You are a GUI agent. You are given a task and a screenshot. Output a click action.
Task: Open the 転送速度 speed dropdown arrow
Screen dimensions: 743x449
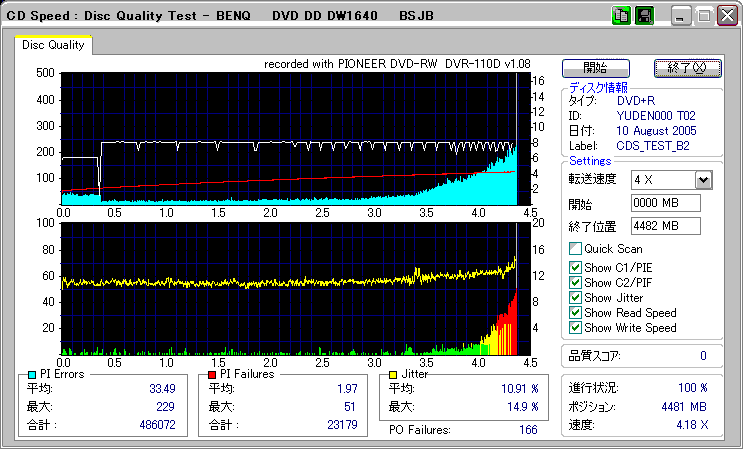click(703, 179)
